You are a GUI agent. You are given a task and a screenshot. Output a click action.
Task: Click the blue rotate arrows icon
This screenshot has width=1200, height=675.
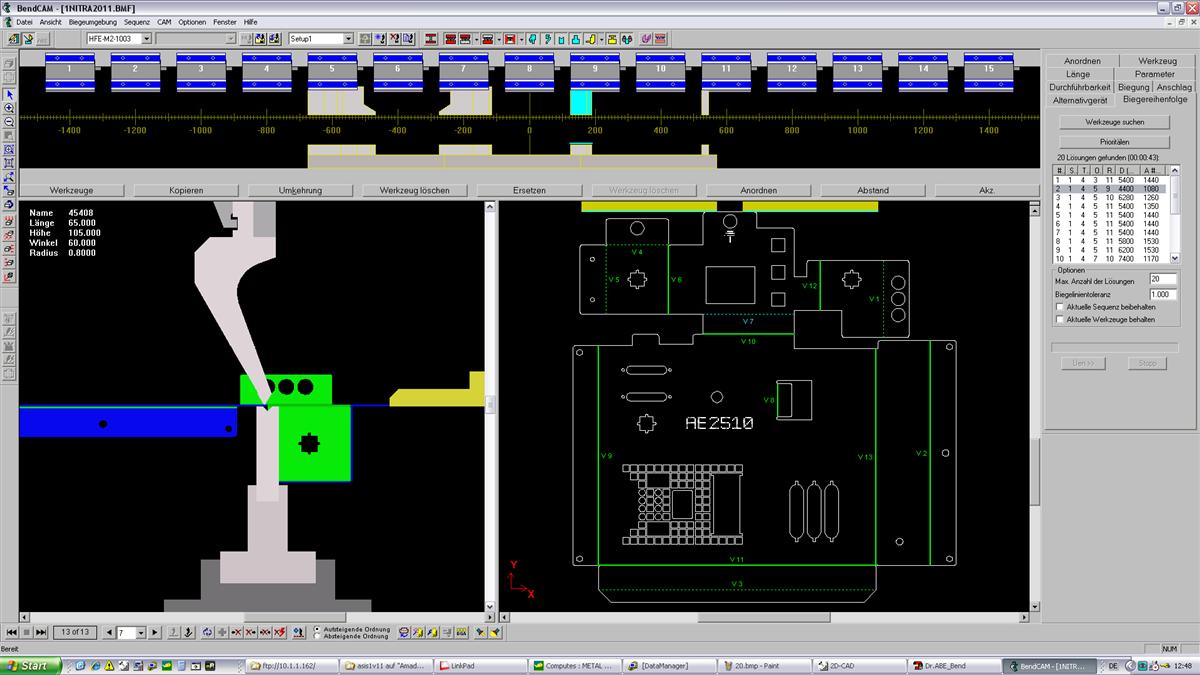click(206, 633)
